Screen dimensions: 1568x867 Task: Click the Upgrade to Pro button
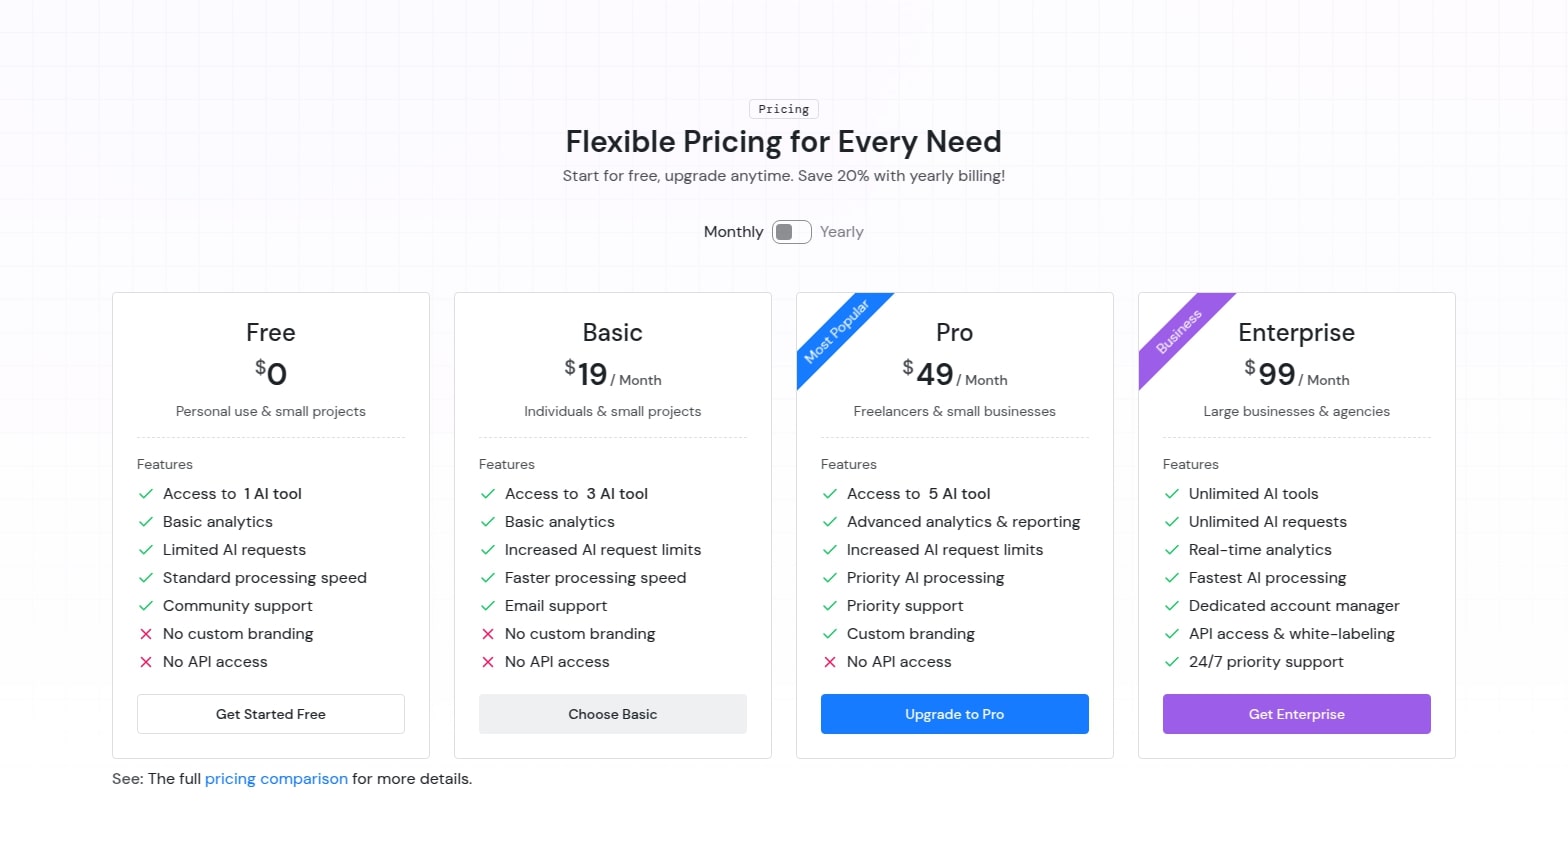pyautogui.click(x=954, y=714)
